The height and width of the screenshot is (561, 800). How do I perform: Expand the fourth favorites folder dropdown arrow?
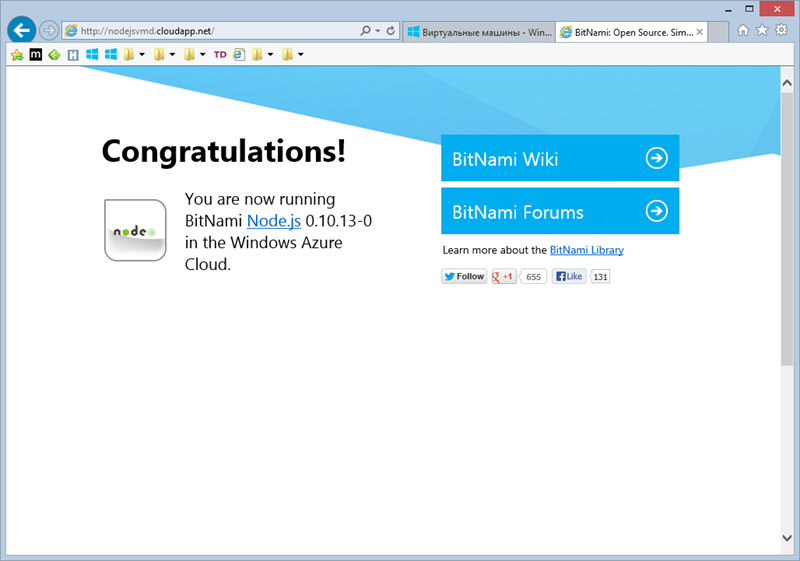pyautogui.click(x=270, y=55)
